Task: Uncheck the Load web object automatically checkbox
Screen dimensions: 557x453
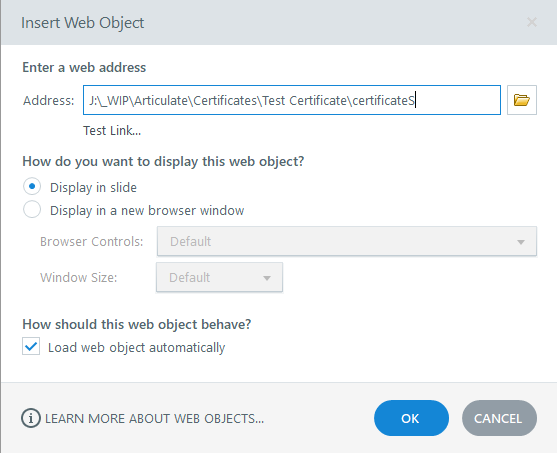Action: (x=31, y=346)
